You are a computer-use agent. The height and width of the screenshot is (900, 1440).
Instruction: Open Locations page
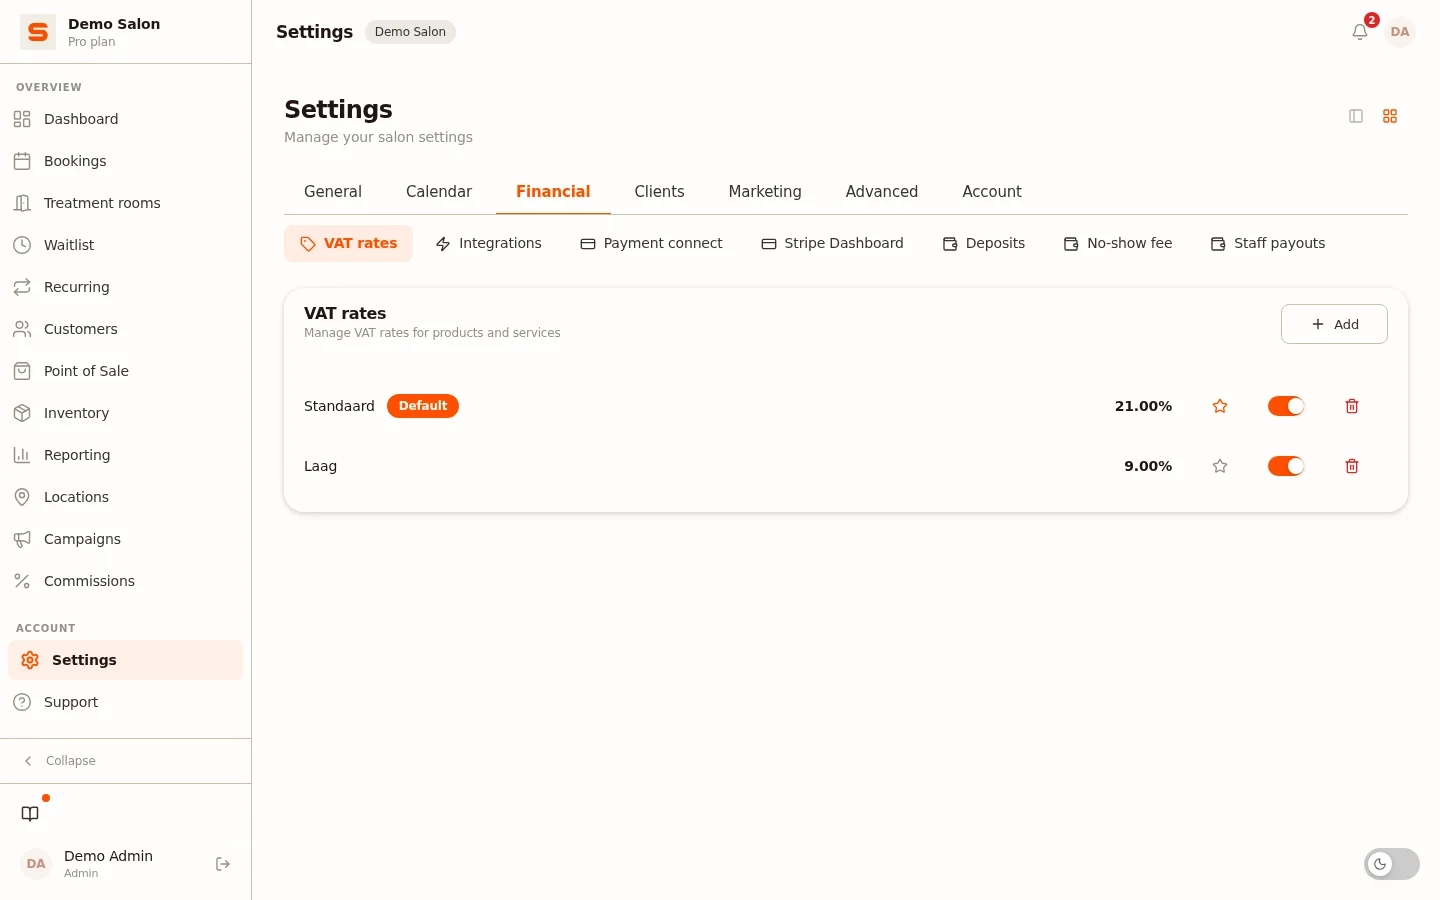pos(125,497)
